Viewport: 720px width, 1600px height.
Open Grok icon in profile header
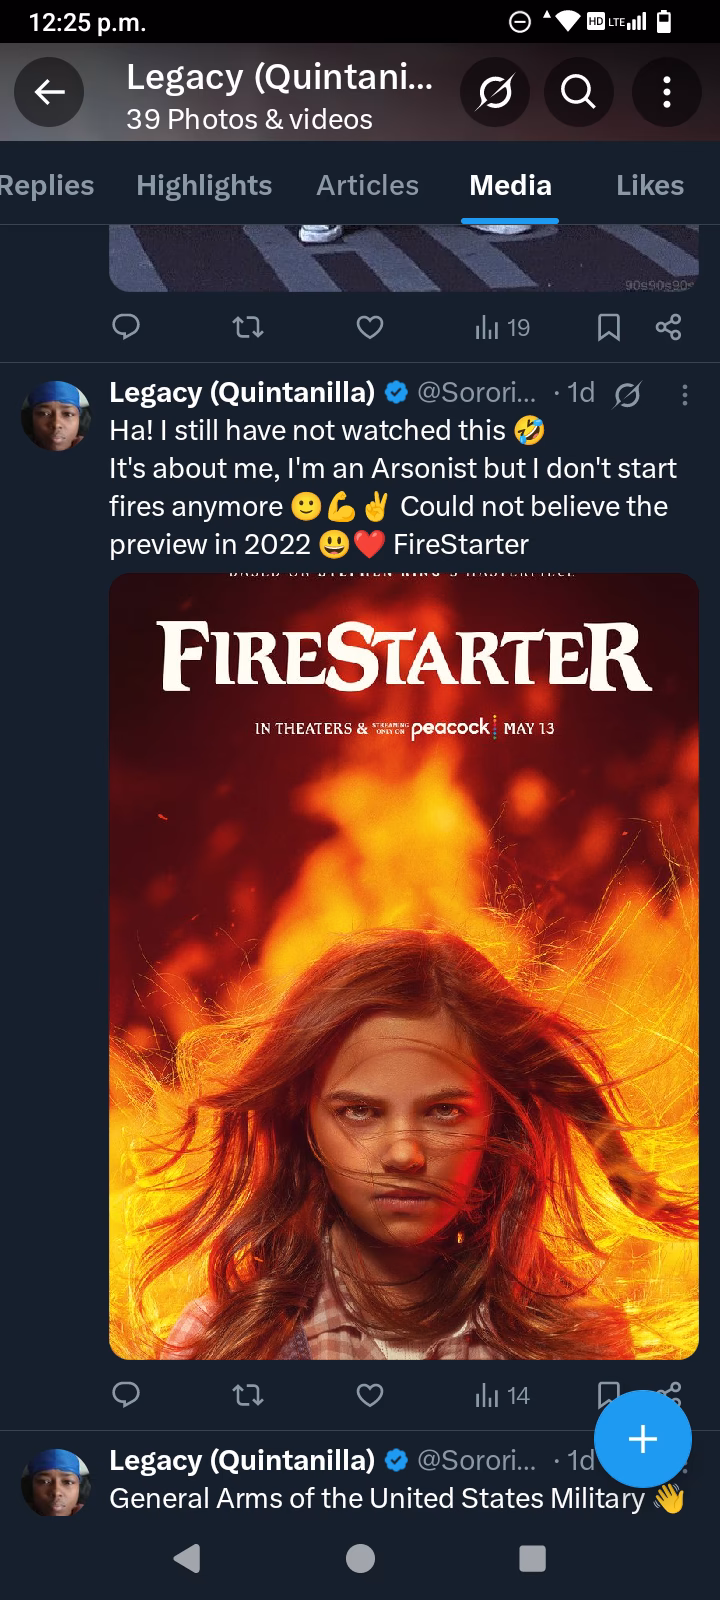494,93
